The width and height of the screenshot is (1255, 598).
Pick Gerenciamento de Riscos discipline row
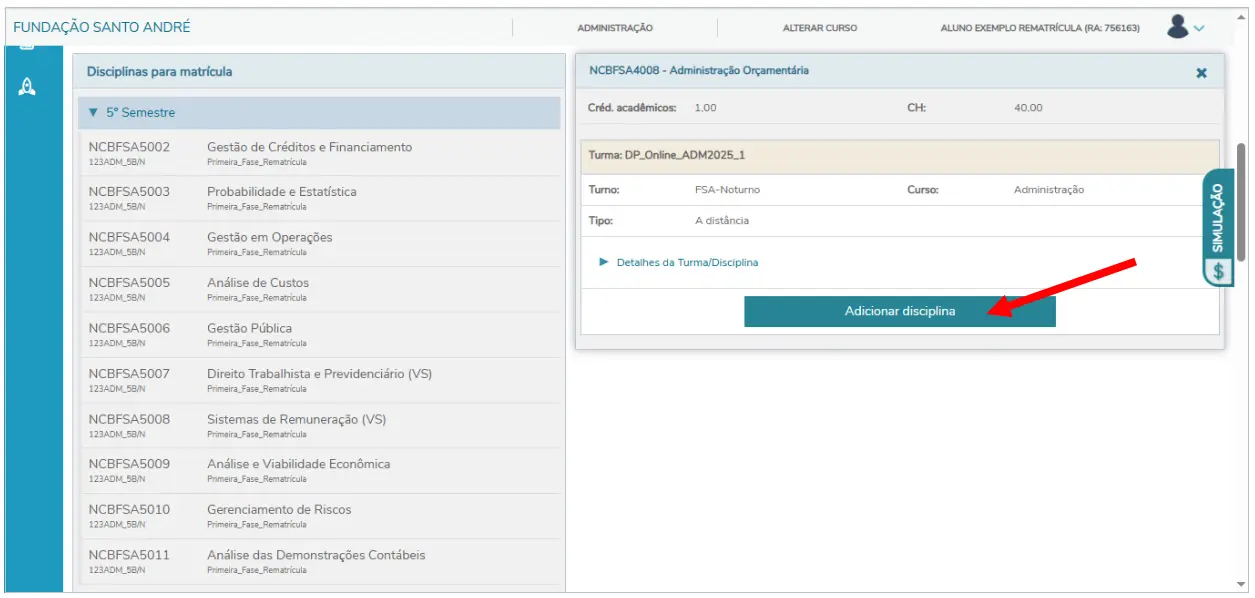[279, 510]
